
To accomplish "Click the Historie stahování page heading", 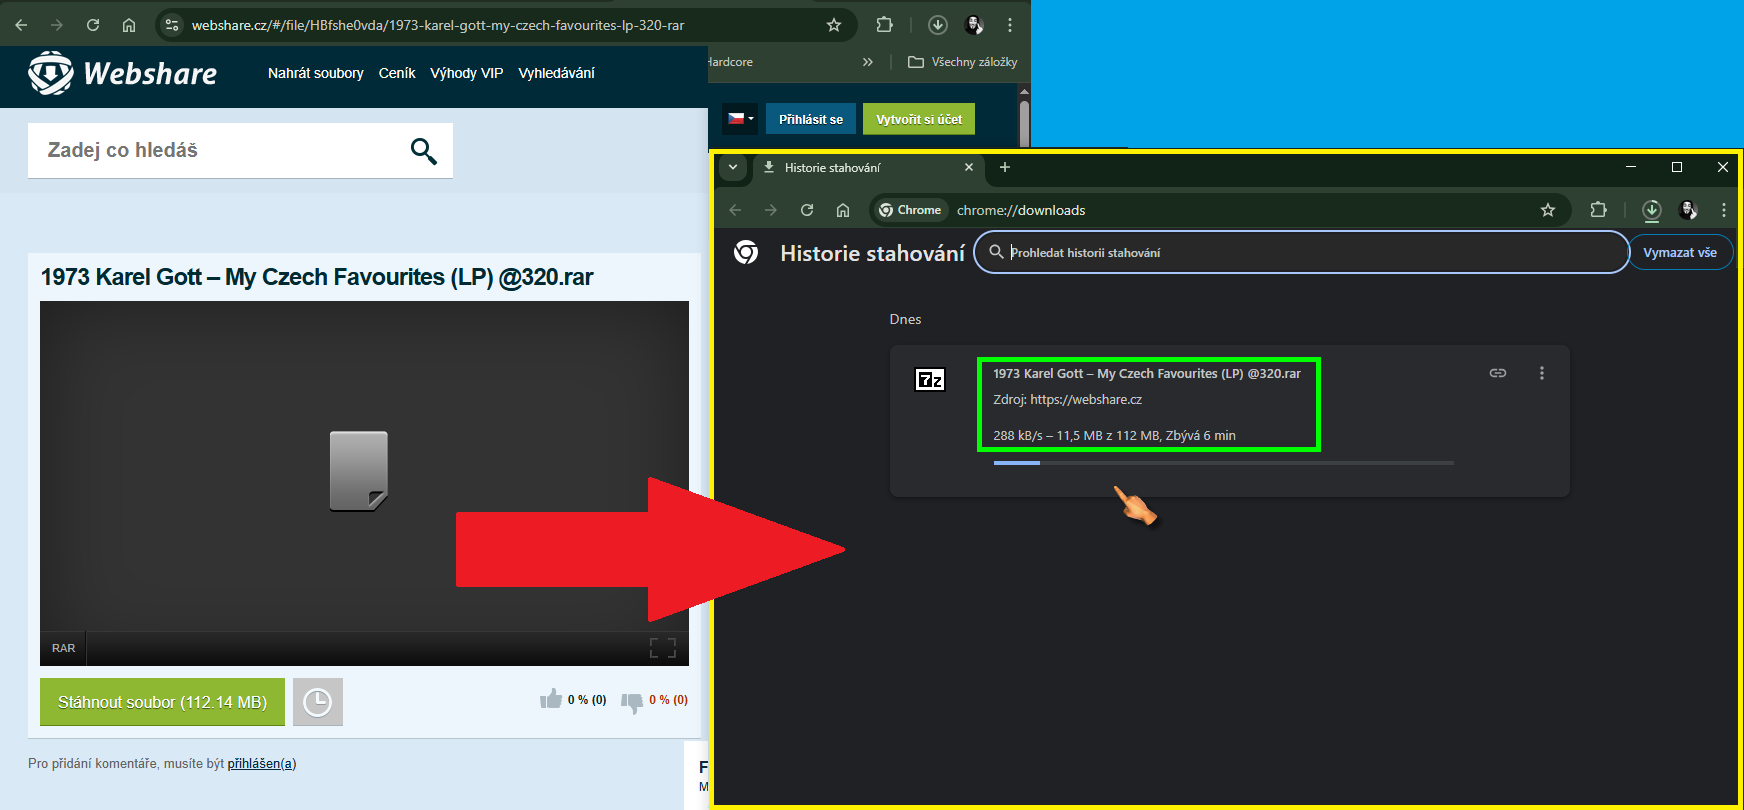I will tap(872, 253).
